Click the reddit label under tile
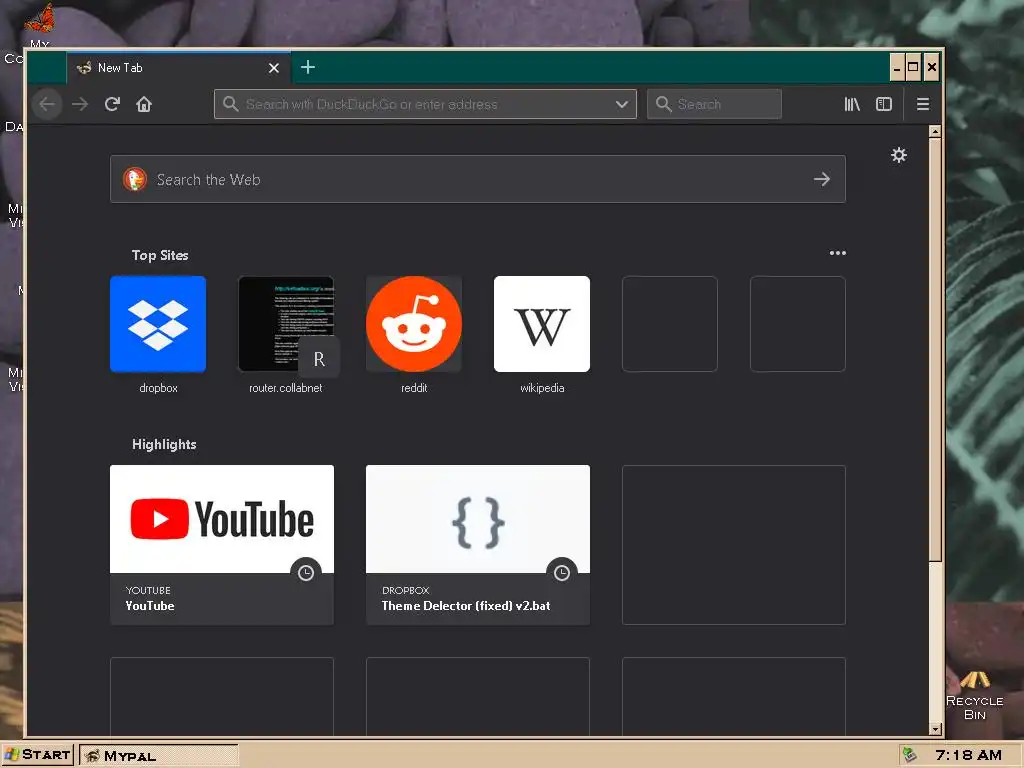 click(414, 388)
